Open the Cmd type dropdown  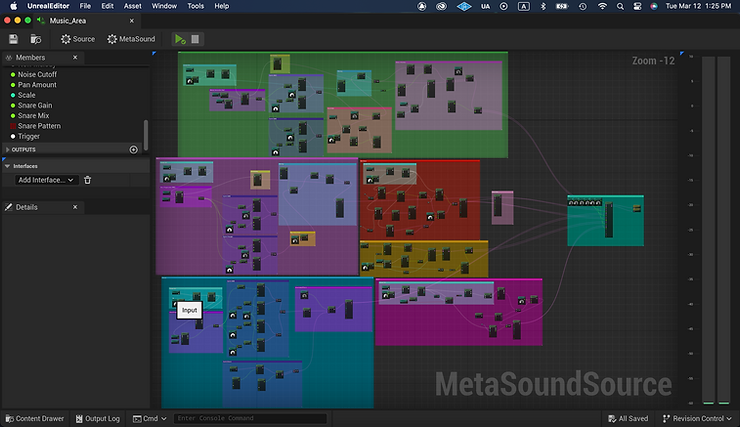[149, 419]
